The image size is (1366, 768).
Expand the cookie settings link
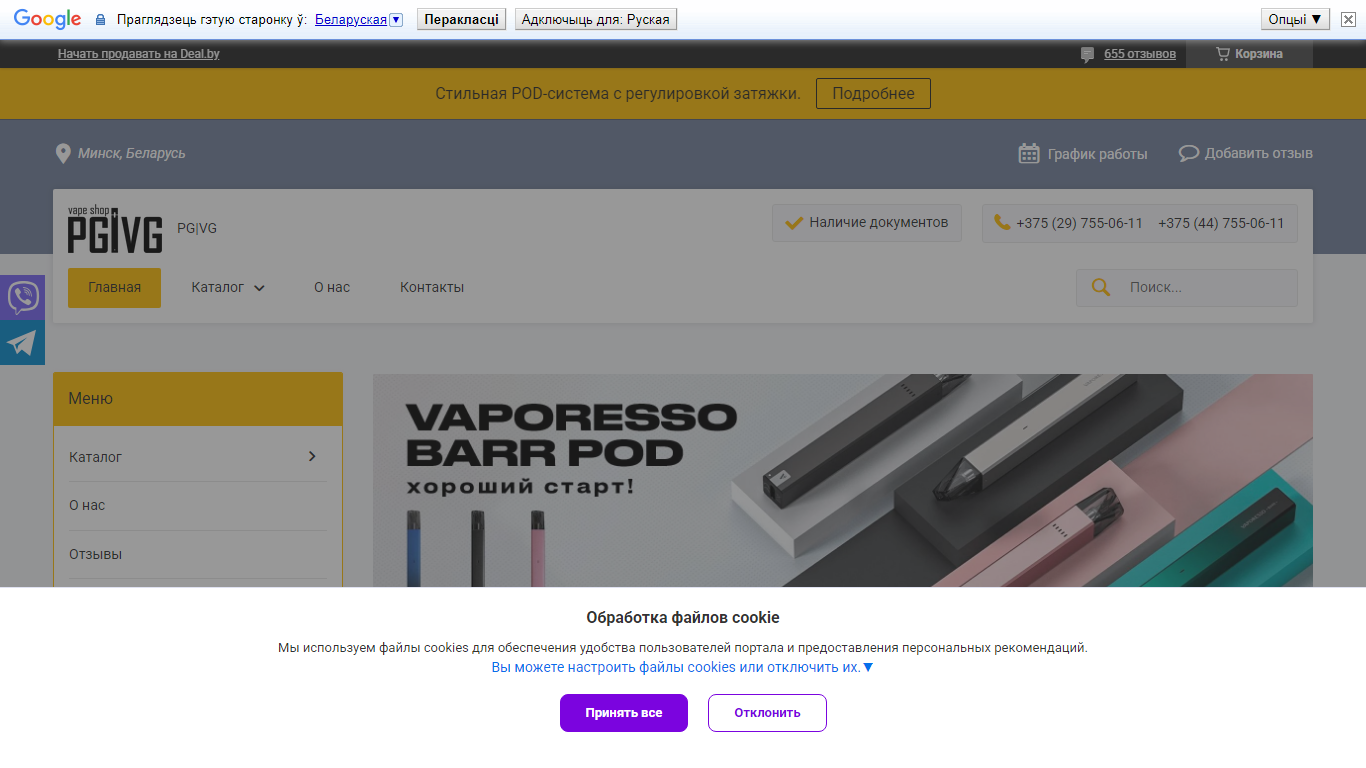(x=682, y=667)
